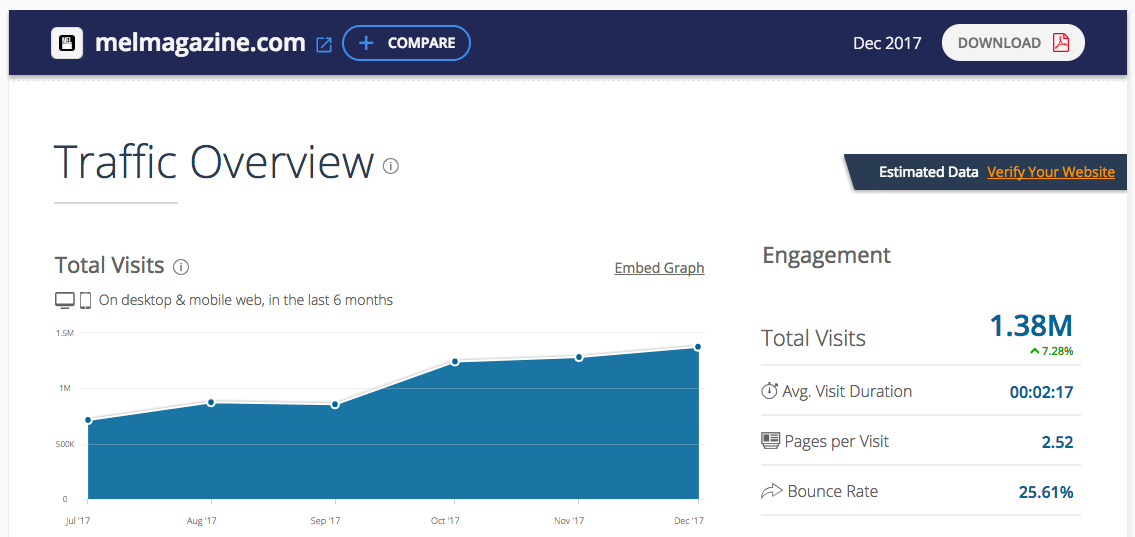Click the 00:02:17 duration value
This screenshot has width=1135, height=537.
point(1042,392)
